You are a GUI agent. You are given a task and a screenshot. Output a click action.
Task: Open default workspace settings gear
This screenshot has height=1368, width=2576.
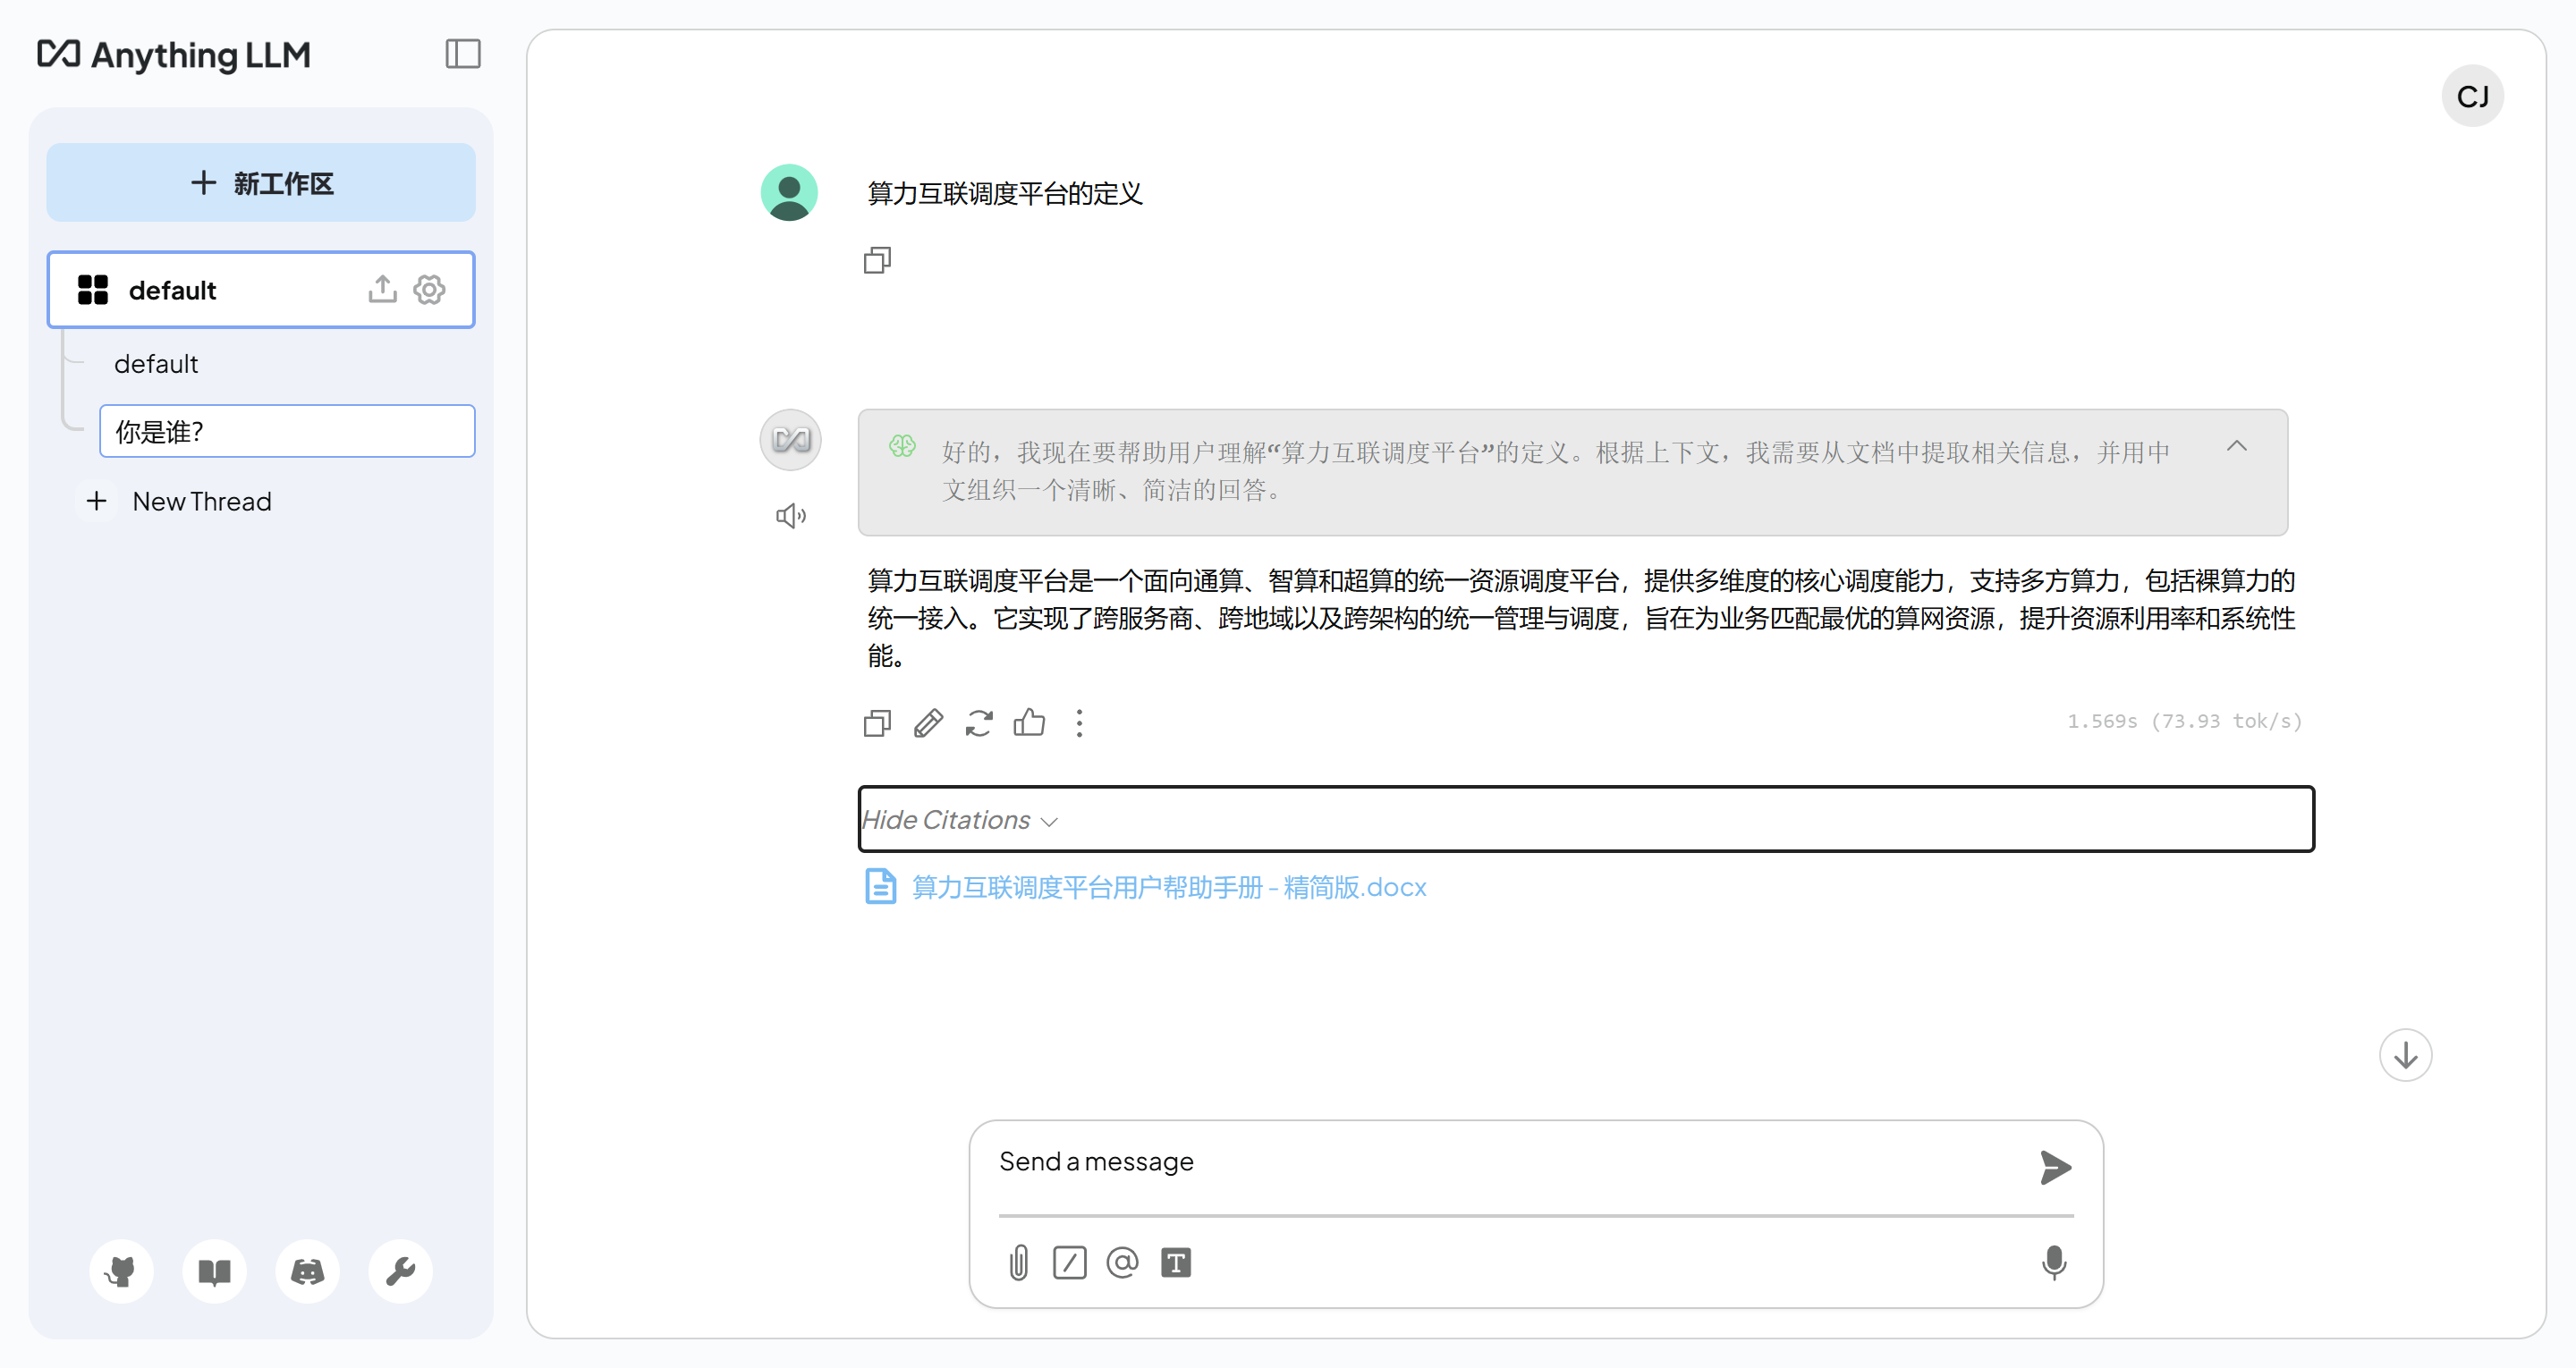point(430,290)
